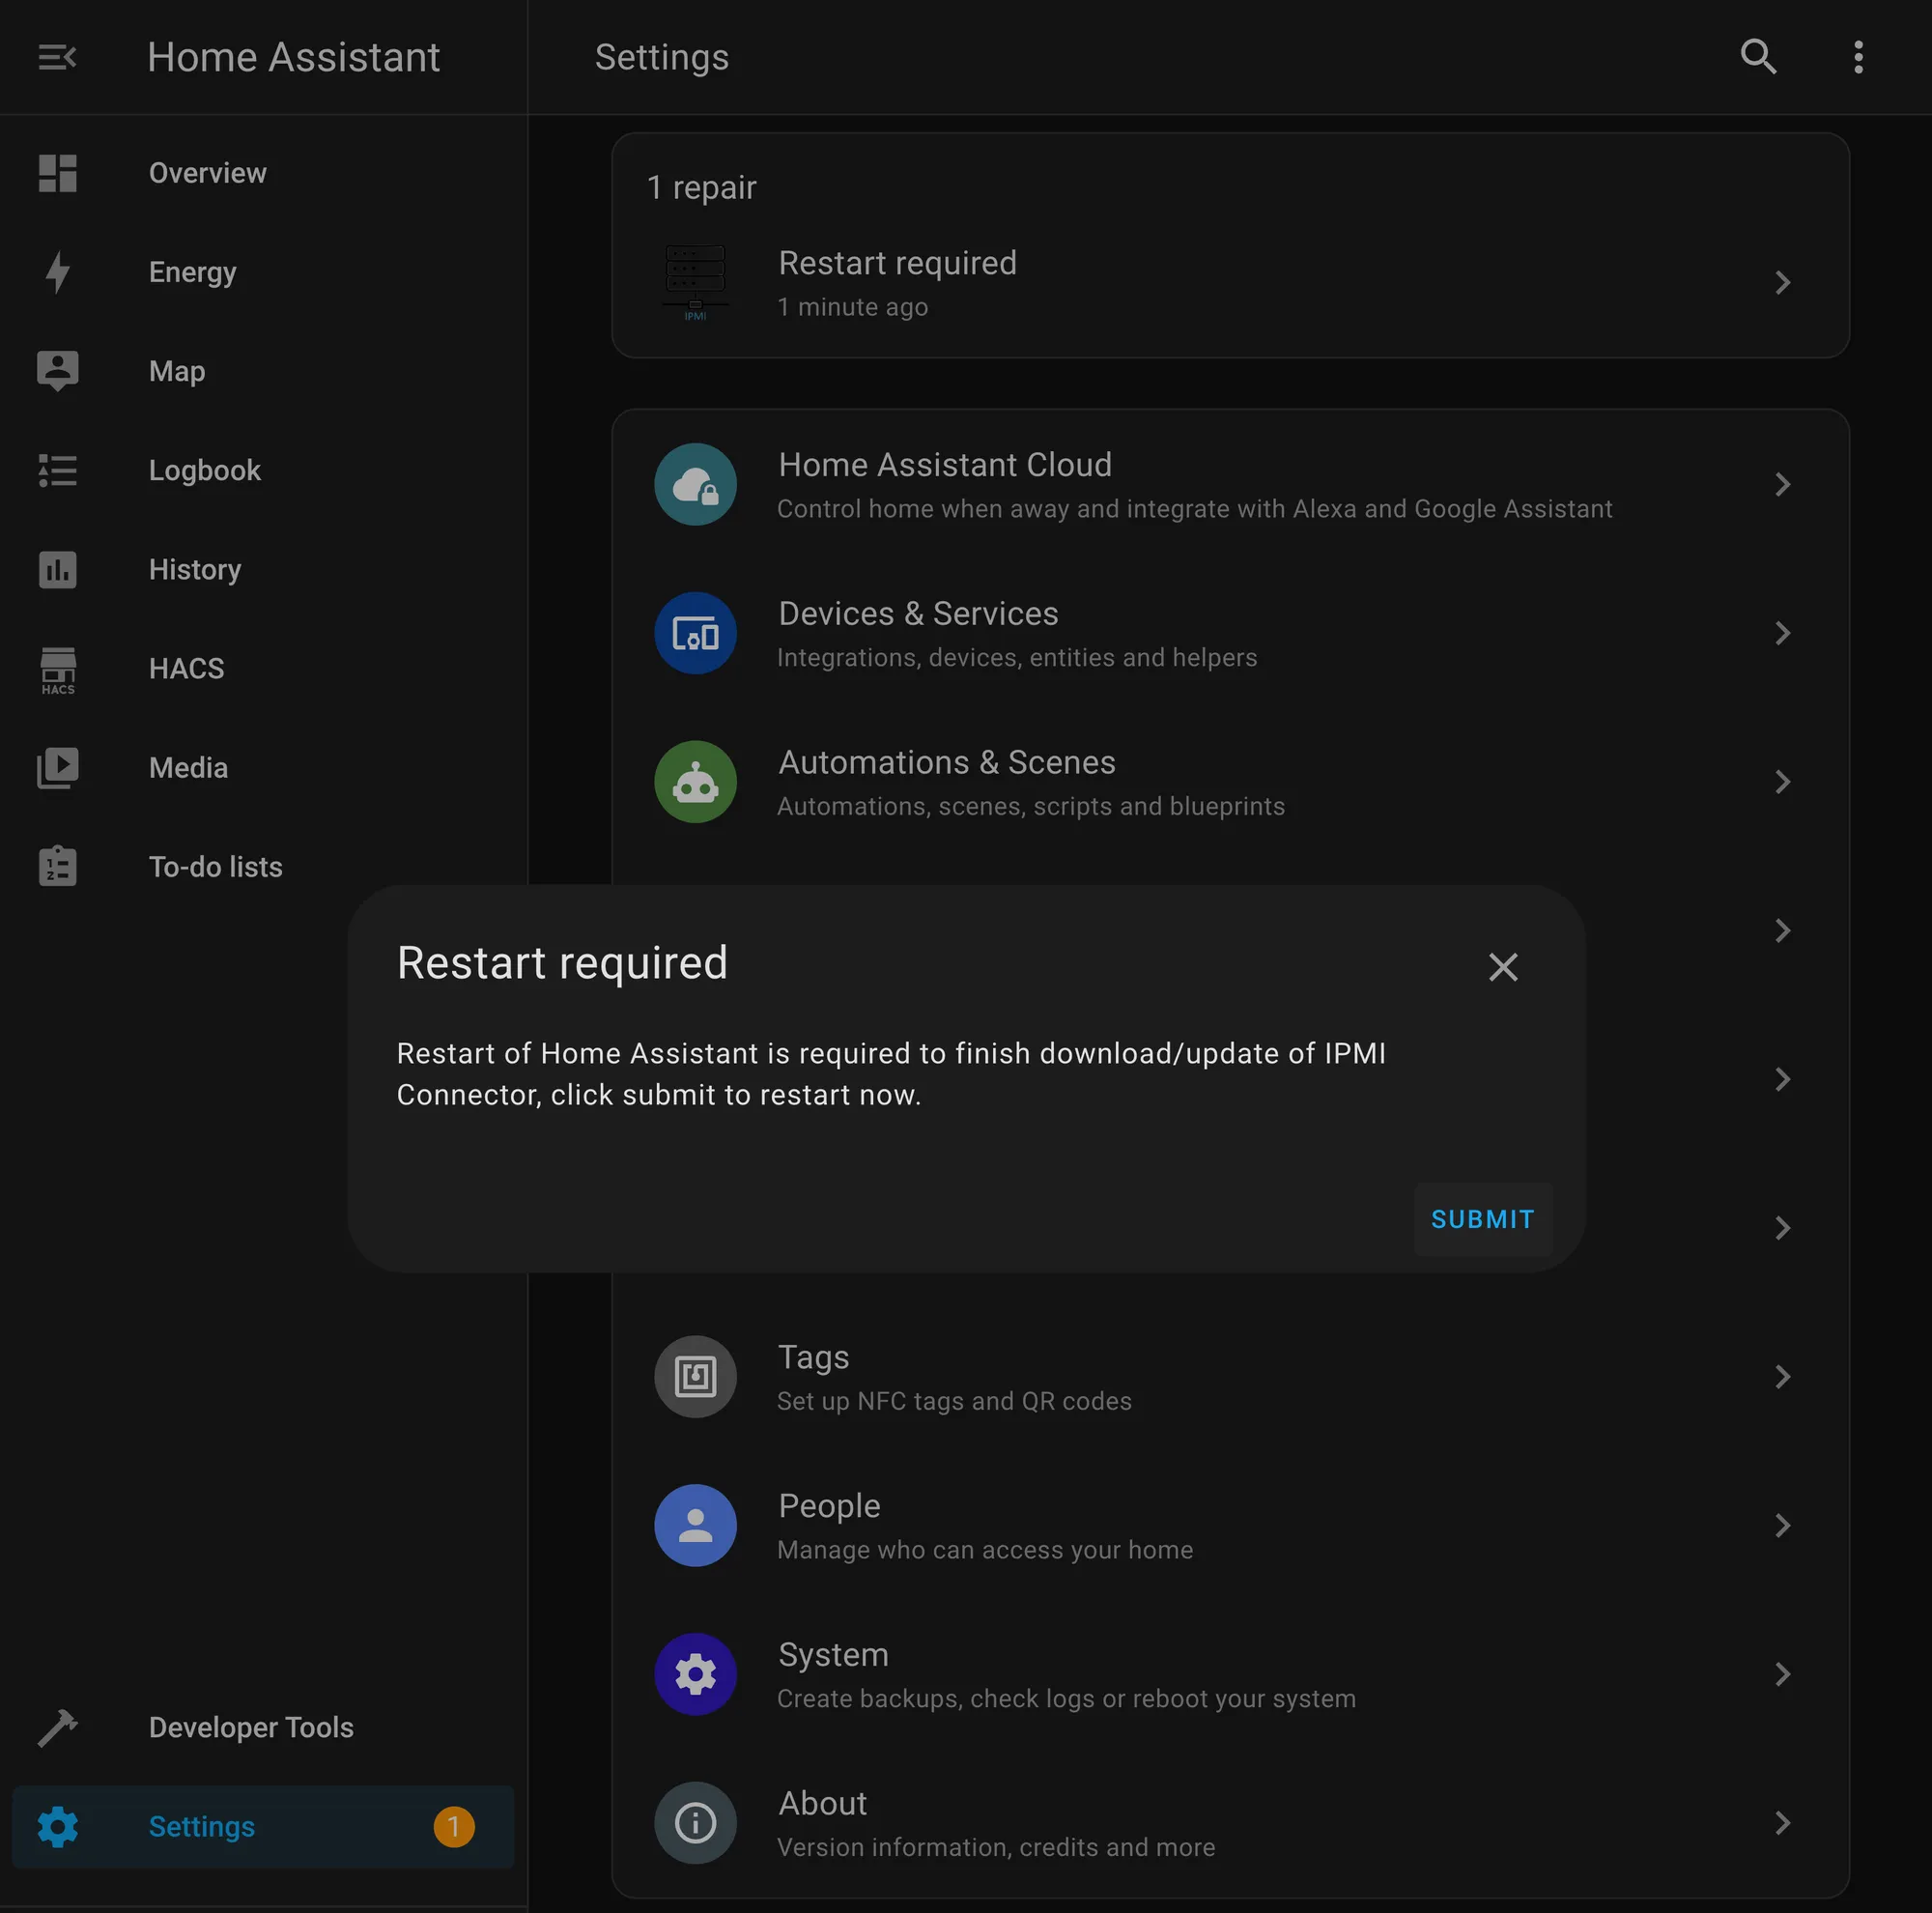Click the History chart icon
The image size is (1932, 1913).
coord(57,569)
